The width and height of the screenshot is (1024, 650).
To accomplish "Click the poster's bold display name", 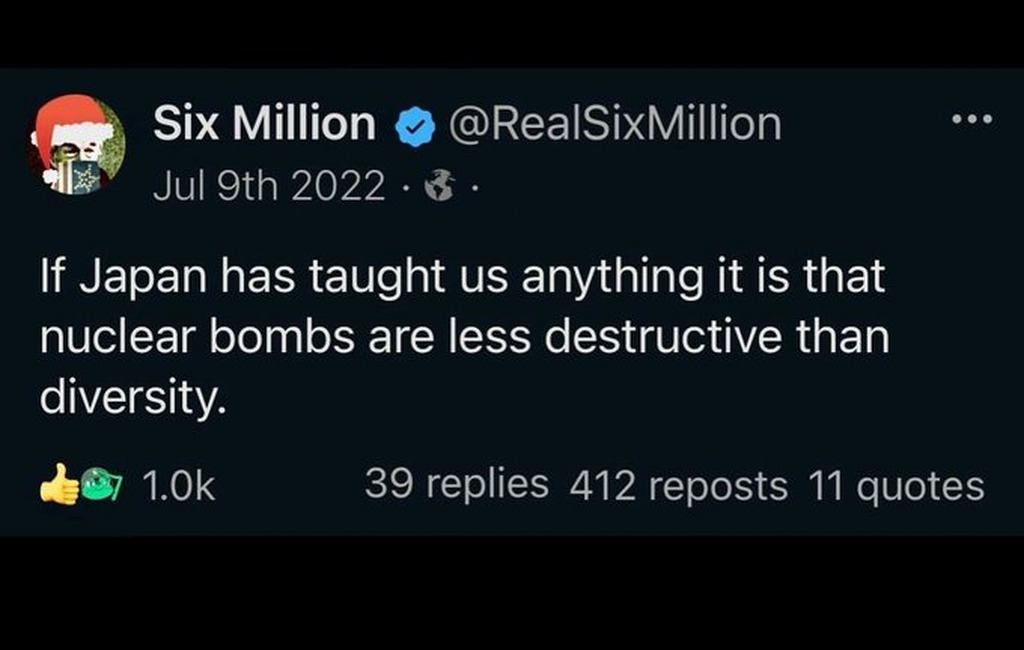I will [x=264, y=124].
